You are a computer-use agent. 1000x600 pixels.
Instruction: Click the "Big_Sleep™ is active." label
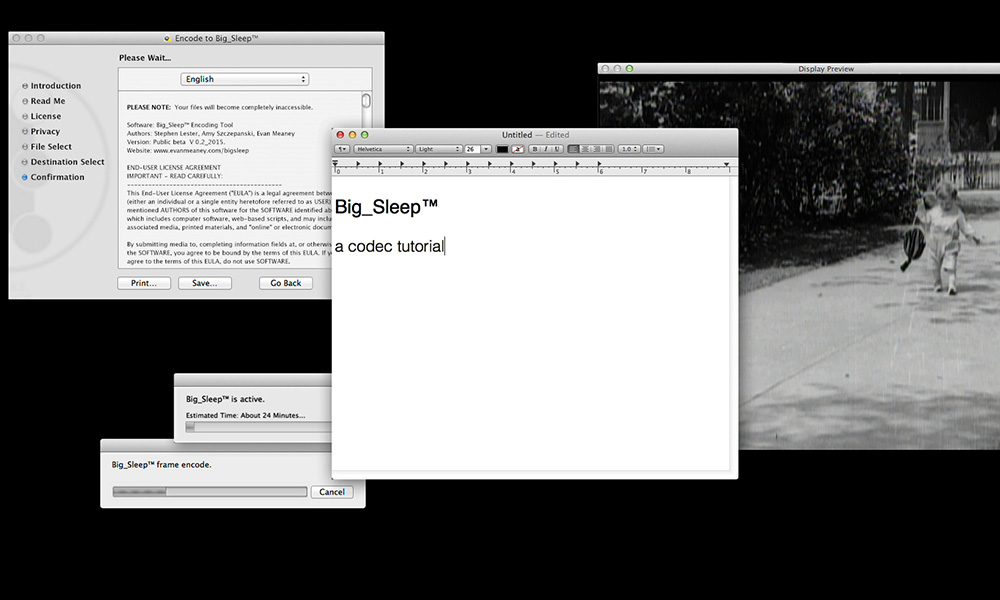click(225, 399)
